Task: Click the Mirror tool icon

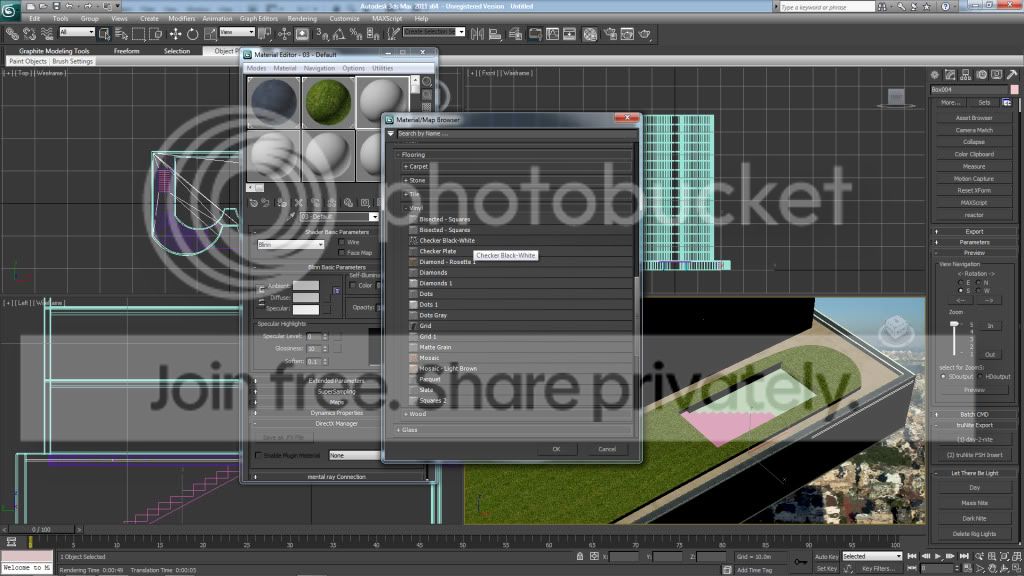Action: [x=477, y=34]
